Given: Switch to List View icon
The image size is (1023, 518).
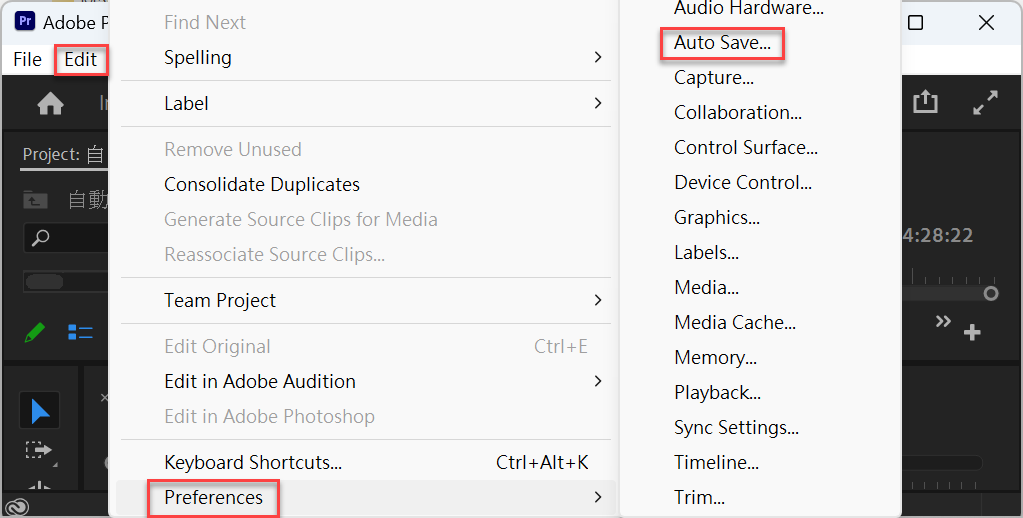Looking at the screenshot, I should click(80, 333).
